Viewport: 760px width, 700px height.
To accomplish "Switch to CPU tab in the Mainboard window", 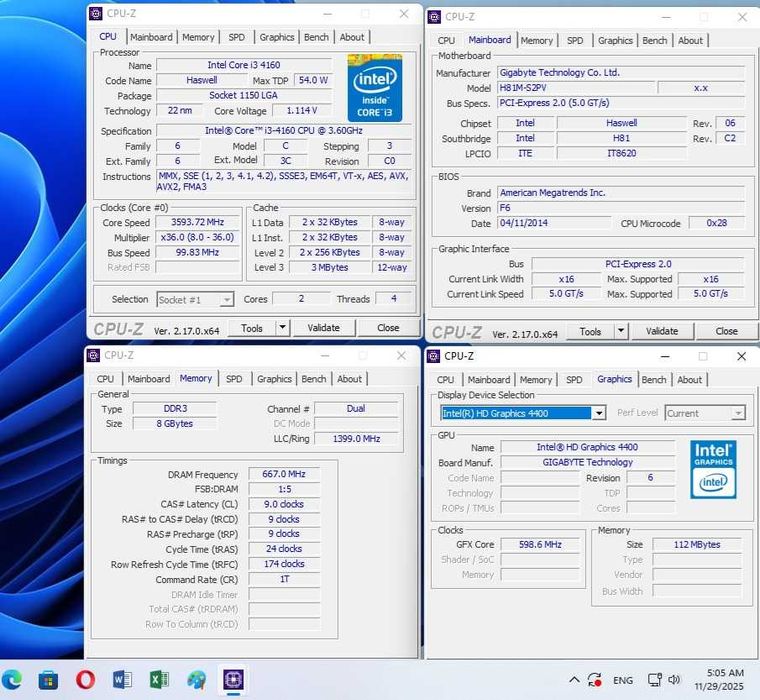I will [446, 40].
